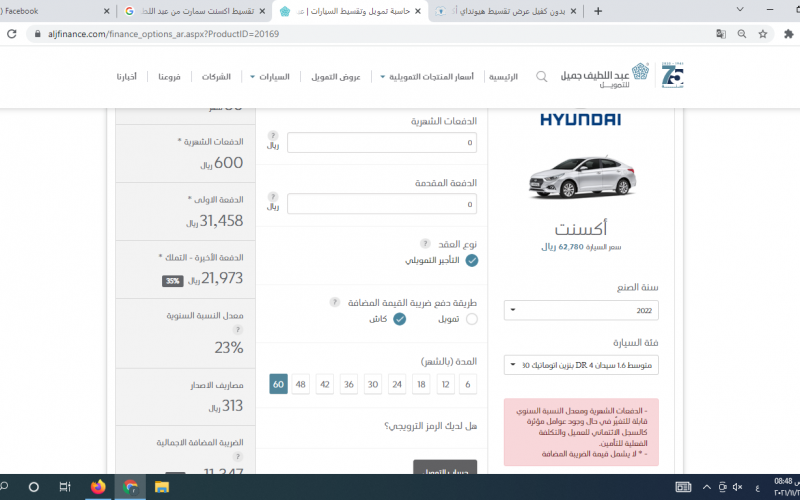This screenshot has width=800, height=500.
Task: Close the حاسبة تمويل وتقسيط السيارات tab
Action: [418, 11]
